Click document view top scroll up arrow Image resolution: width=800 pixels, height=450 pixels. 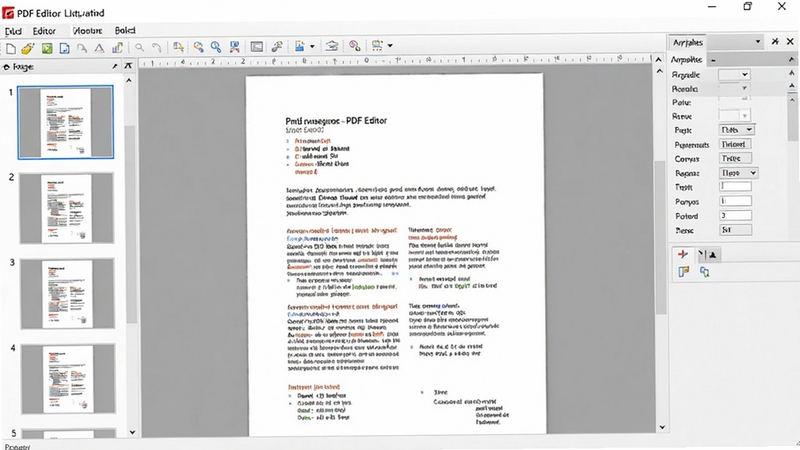click(x=659, y=60)
